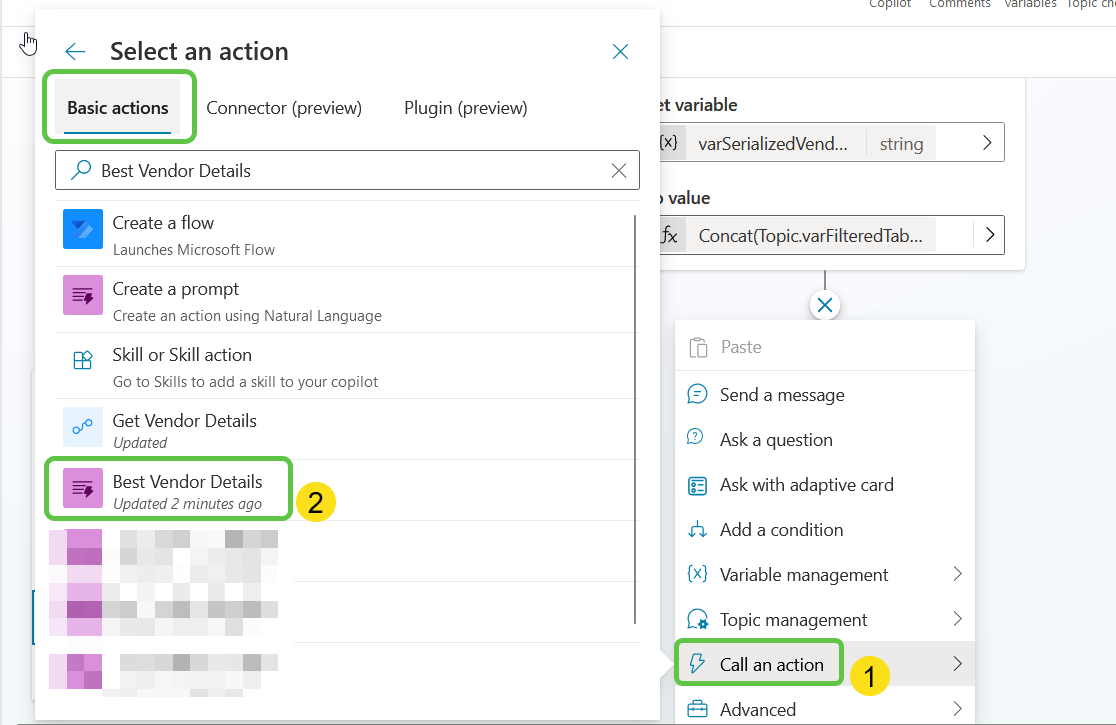The image size is (1116, 725).
Task: Select the Basic actions tab
Action: (118, 108)
